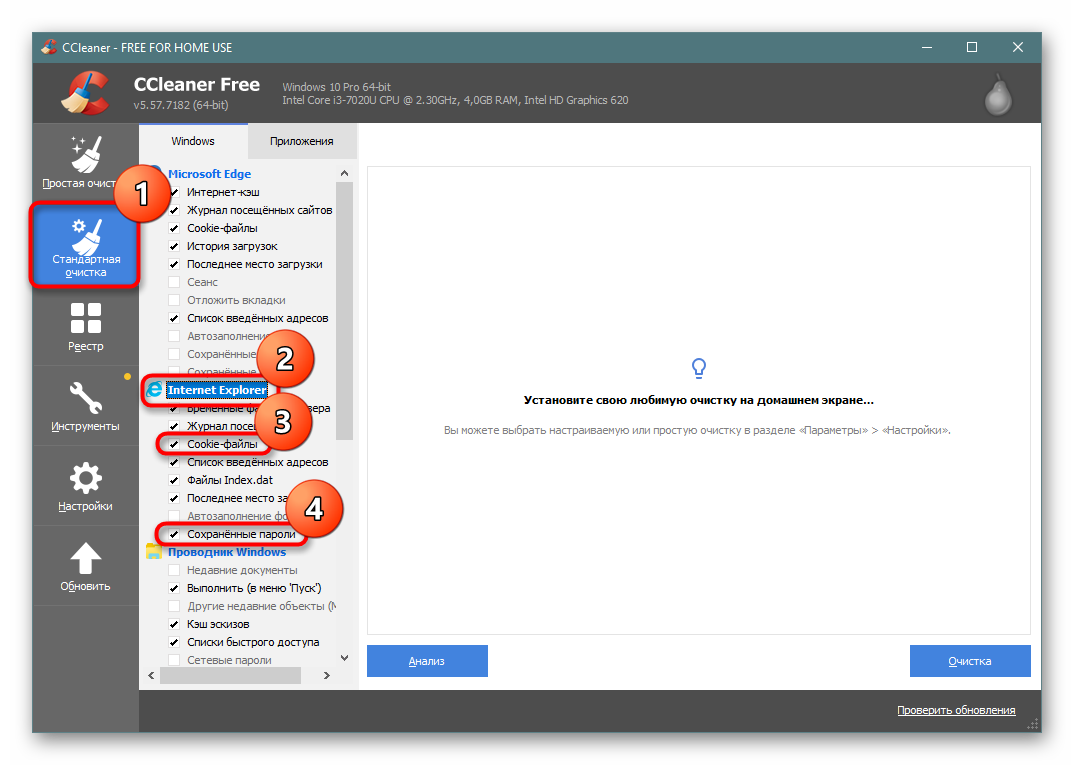
Task: Enable Отложить вкладки checkbox
Action: coord(174,300)
